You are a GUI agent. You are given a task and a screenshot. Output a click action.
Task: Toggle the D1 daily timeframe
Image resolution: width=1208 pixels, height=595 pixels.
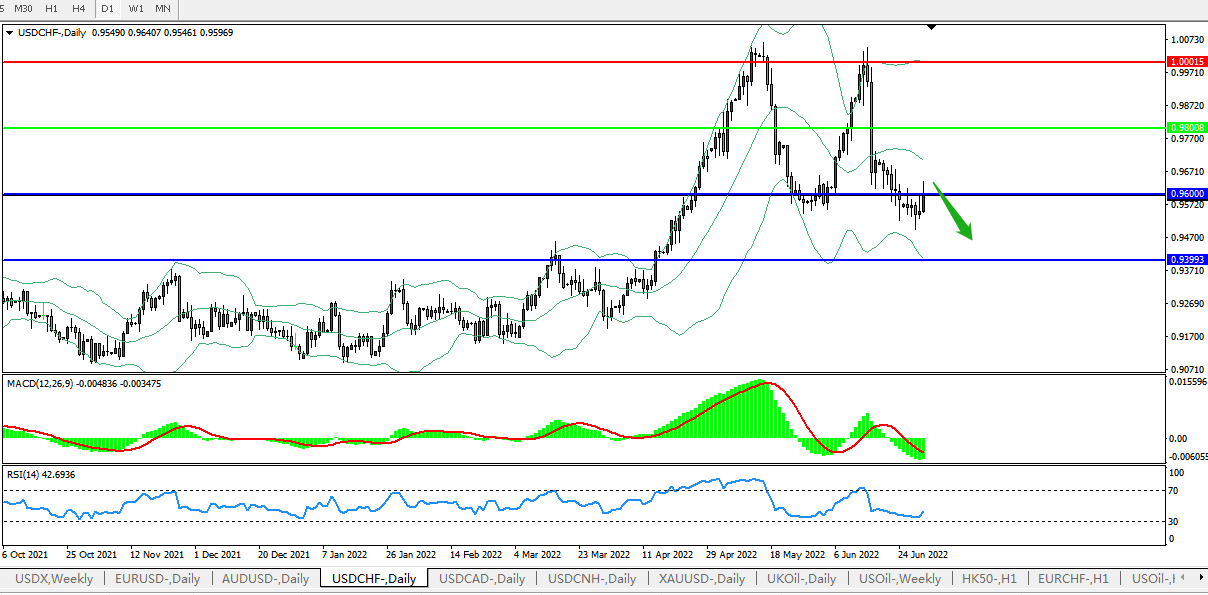point(108,8)
